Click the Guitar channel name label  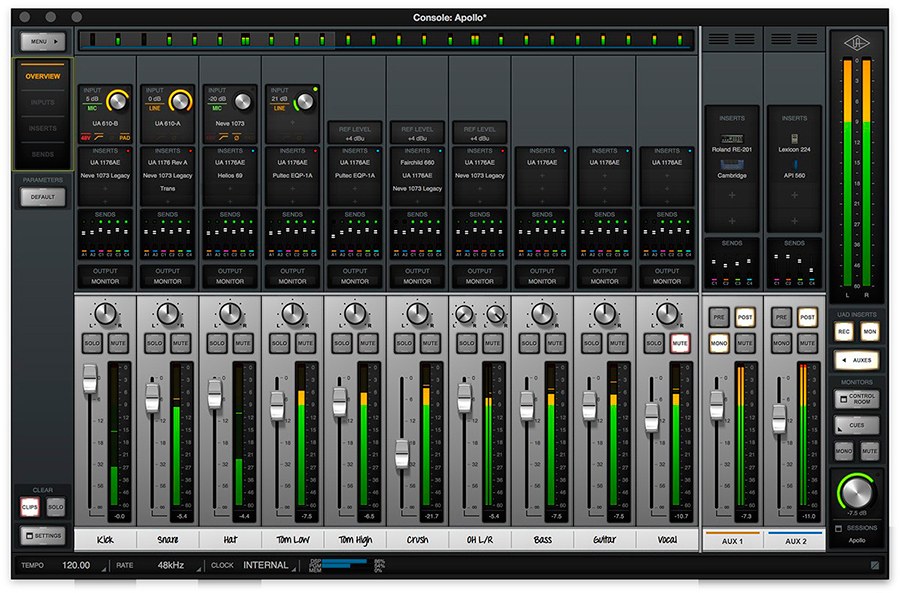pyautogui.click(x=605, y=541)
